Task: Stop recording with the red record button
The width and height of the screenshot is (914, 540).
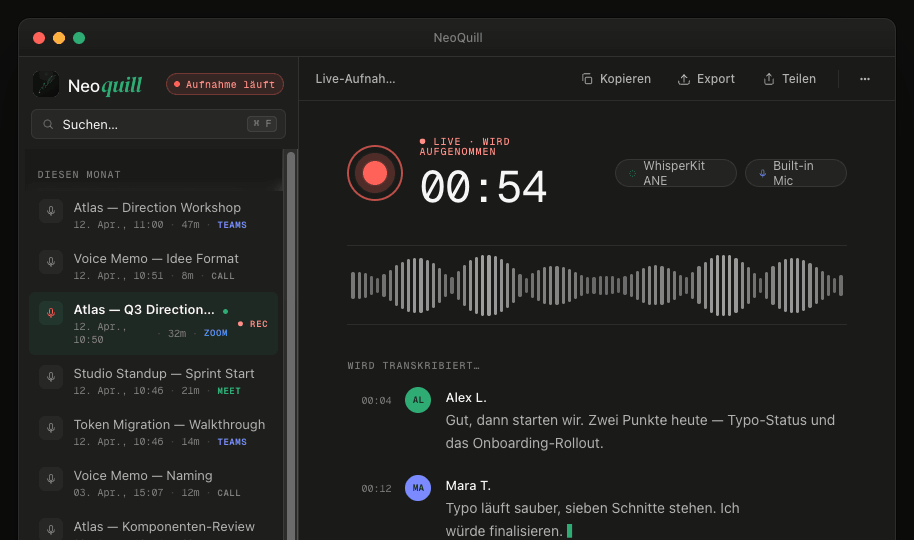Action: 375,173
